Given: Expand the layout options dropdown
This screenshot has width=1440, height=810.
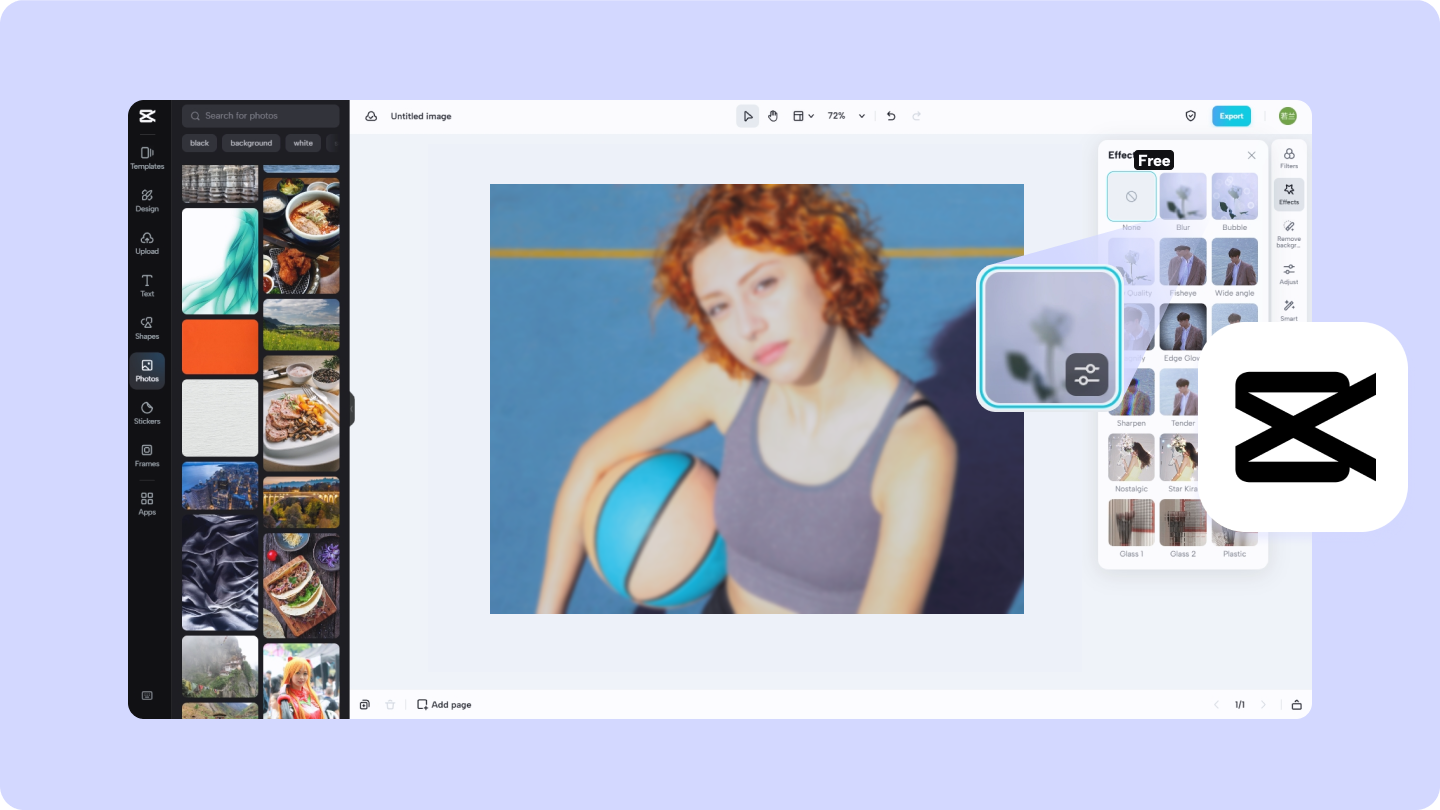Looking at the screenshot, I should (802, 115).
